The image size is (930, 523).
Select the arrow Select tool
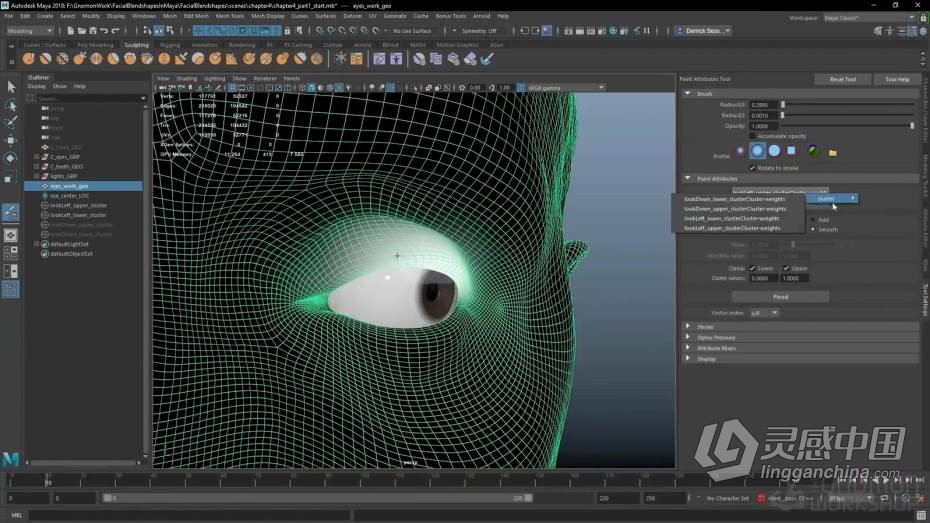[11, 87]
